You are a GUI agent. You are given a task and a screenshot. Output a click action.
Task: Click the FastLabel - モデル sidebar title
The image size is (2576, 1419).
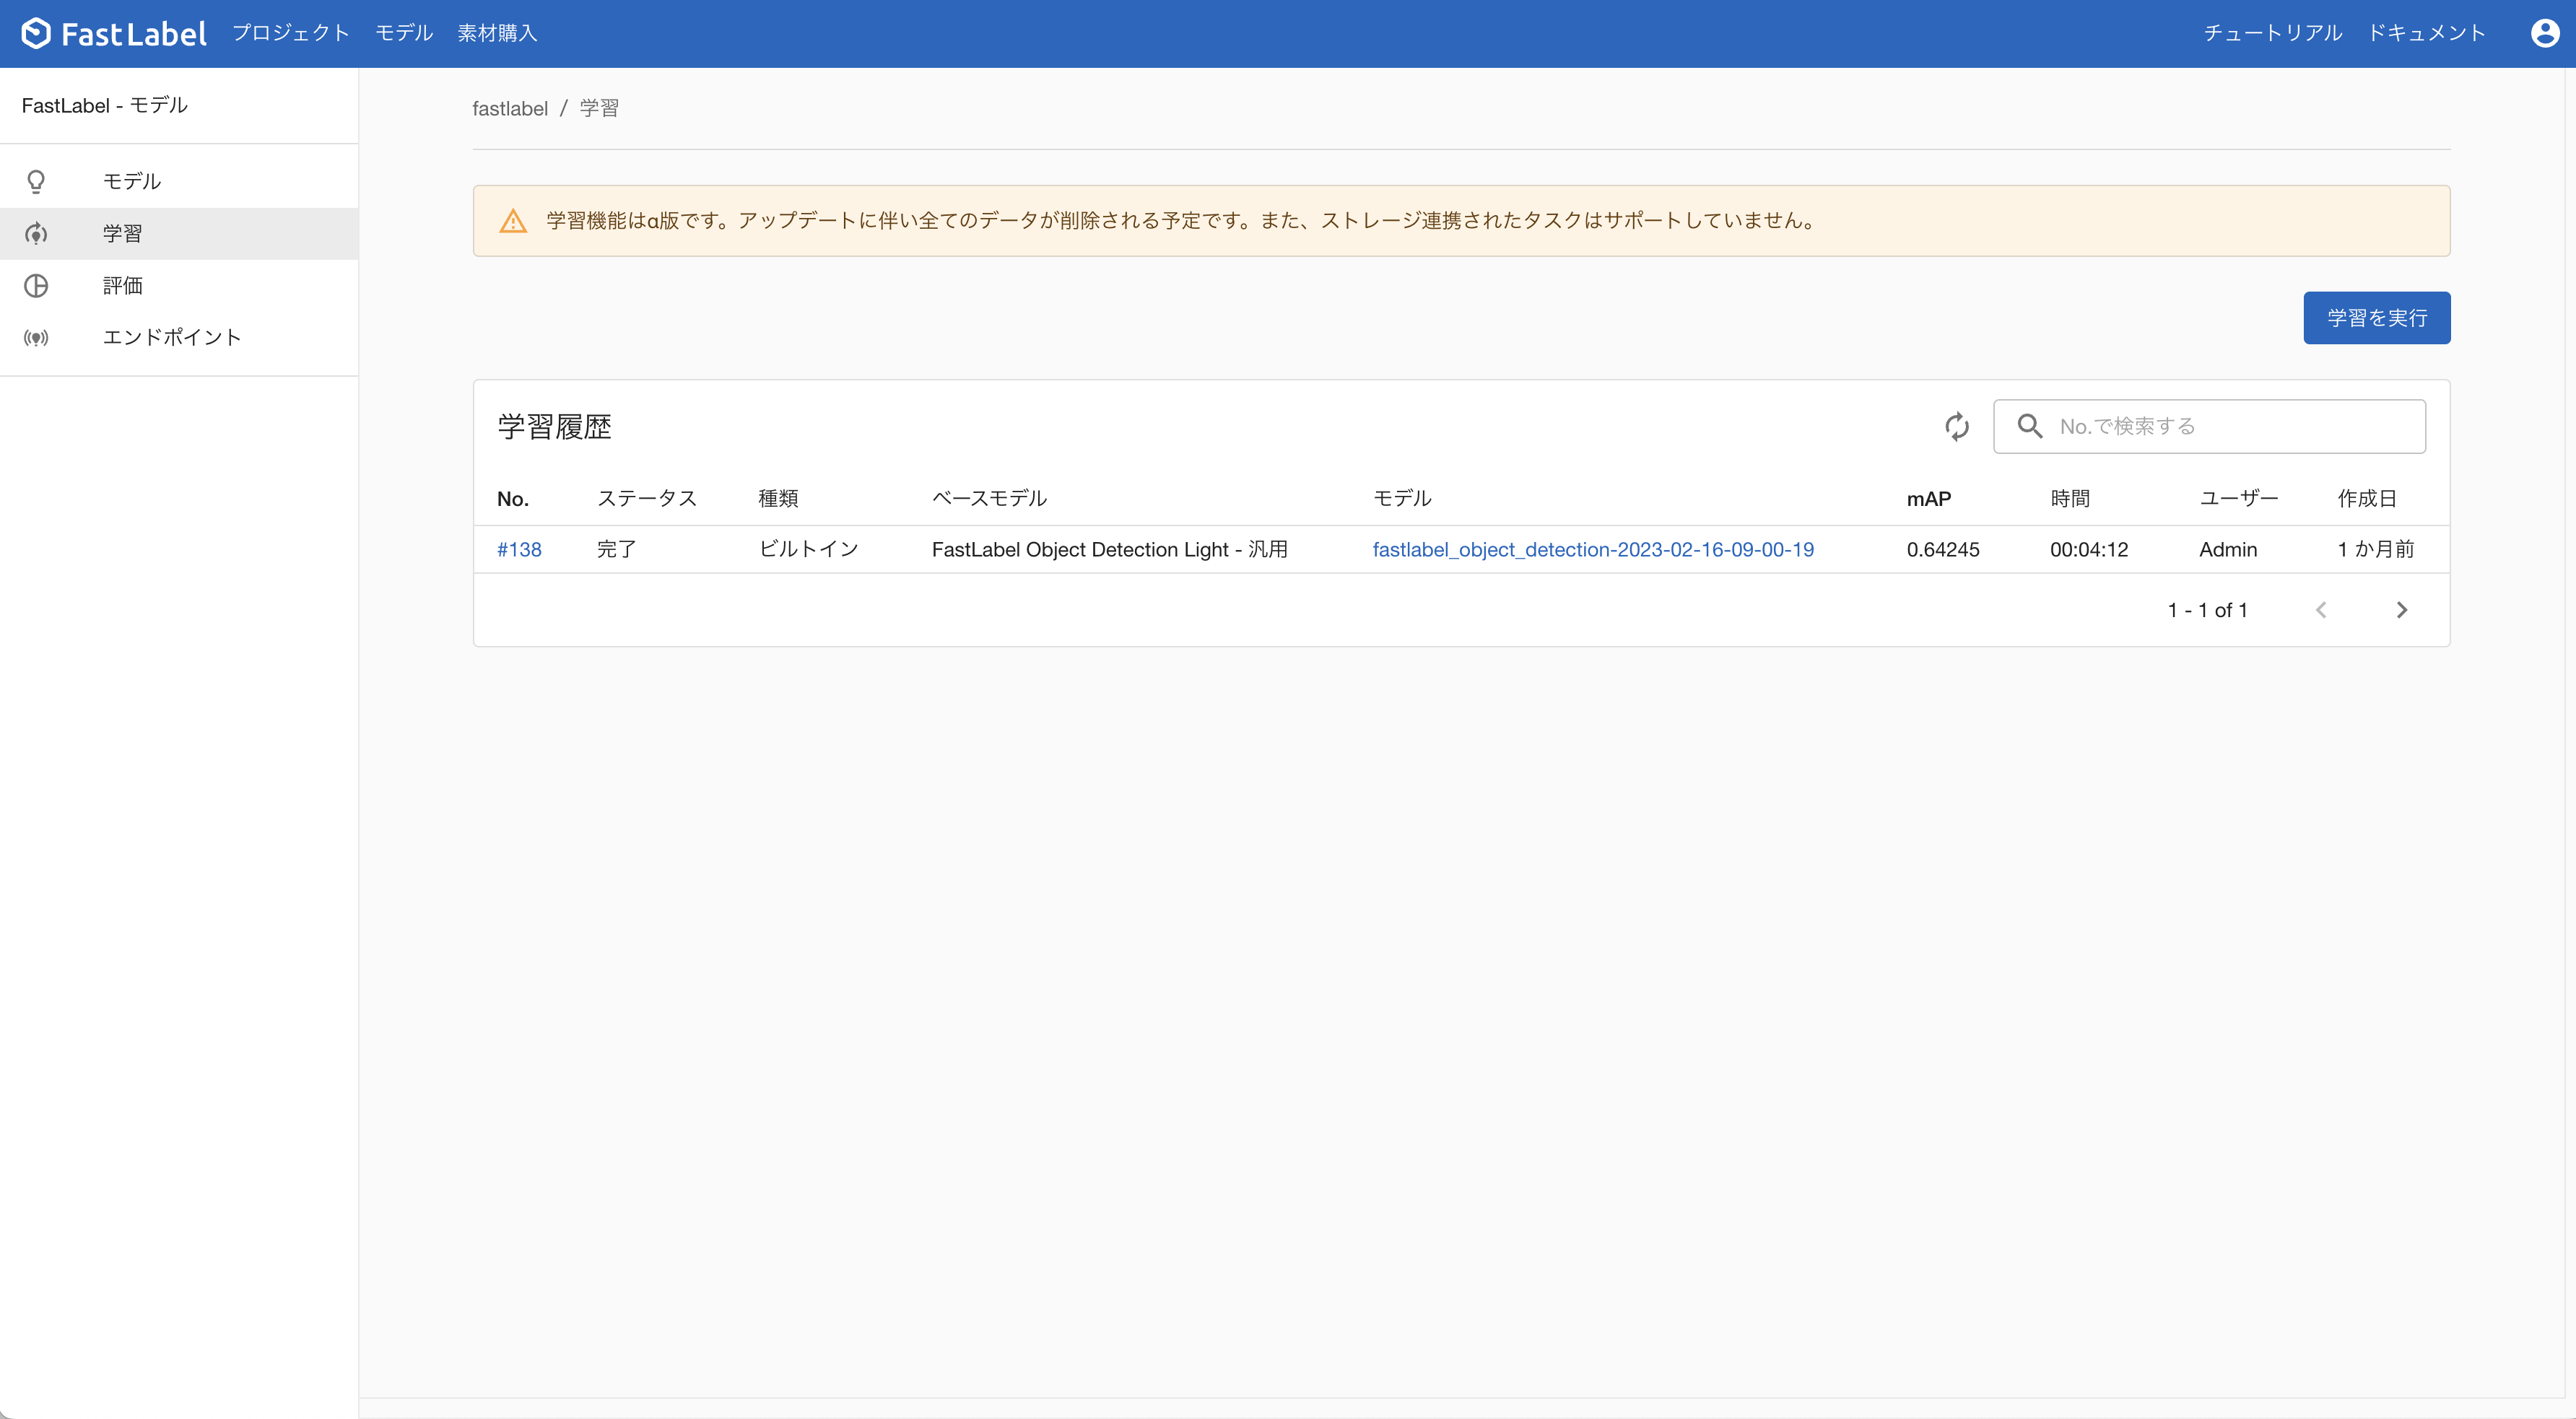pyautogui.click(x=105, y=106)
